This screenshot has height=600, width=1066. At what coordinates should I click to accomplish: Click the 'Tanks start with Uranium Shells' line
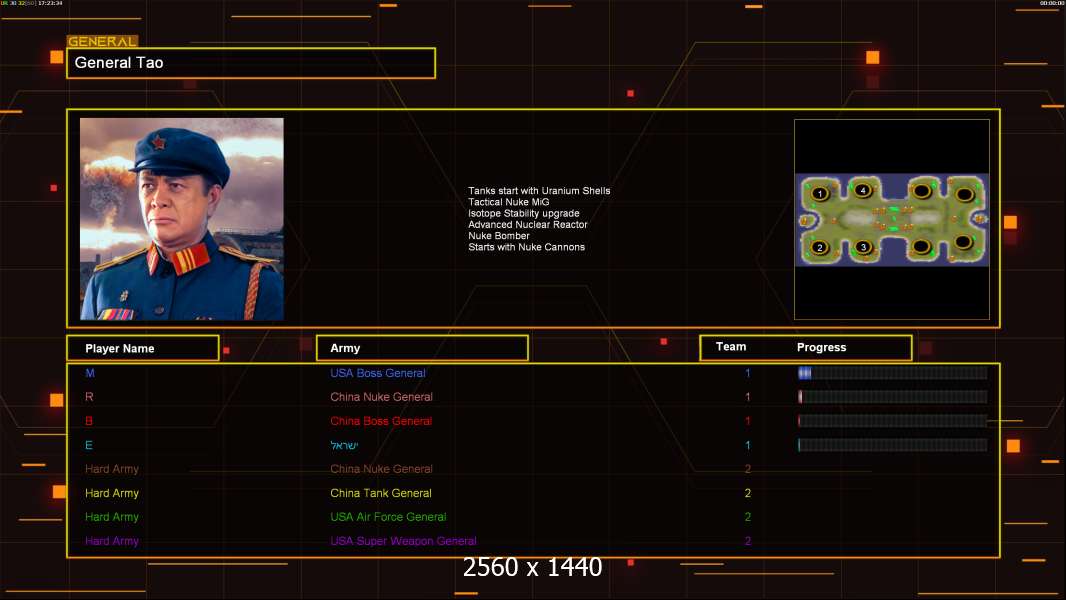[x=539, y=191]
